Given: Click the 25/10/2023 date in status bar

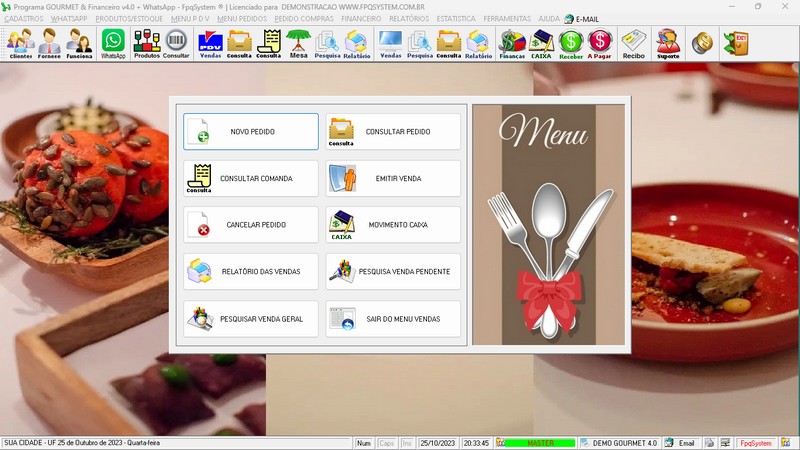Looking at the screenshot, I should (x=438, y=443).
